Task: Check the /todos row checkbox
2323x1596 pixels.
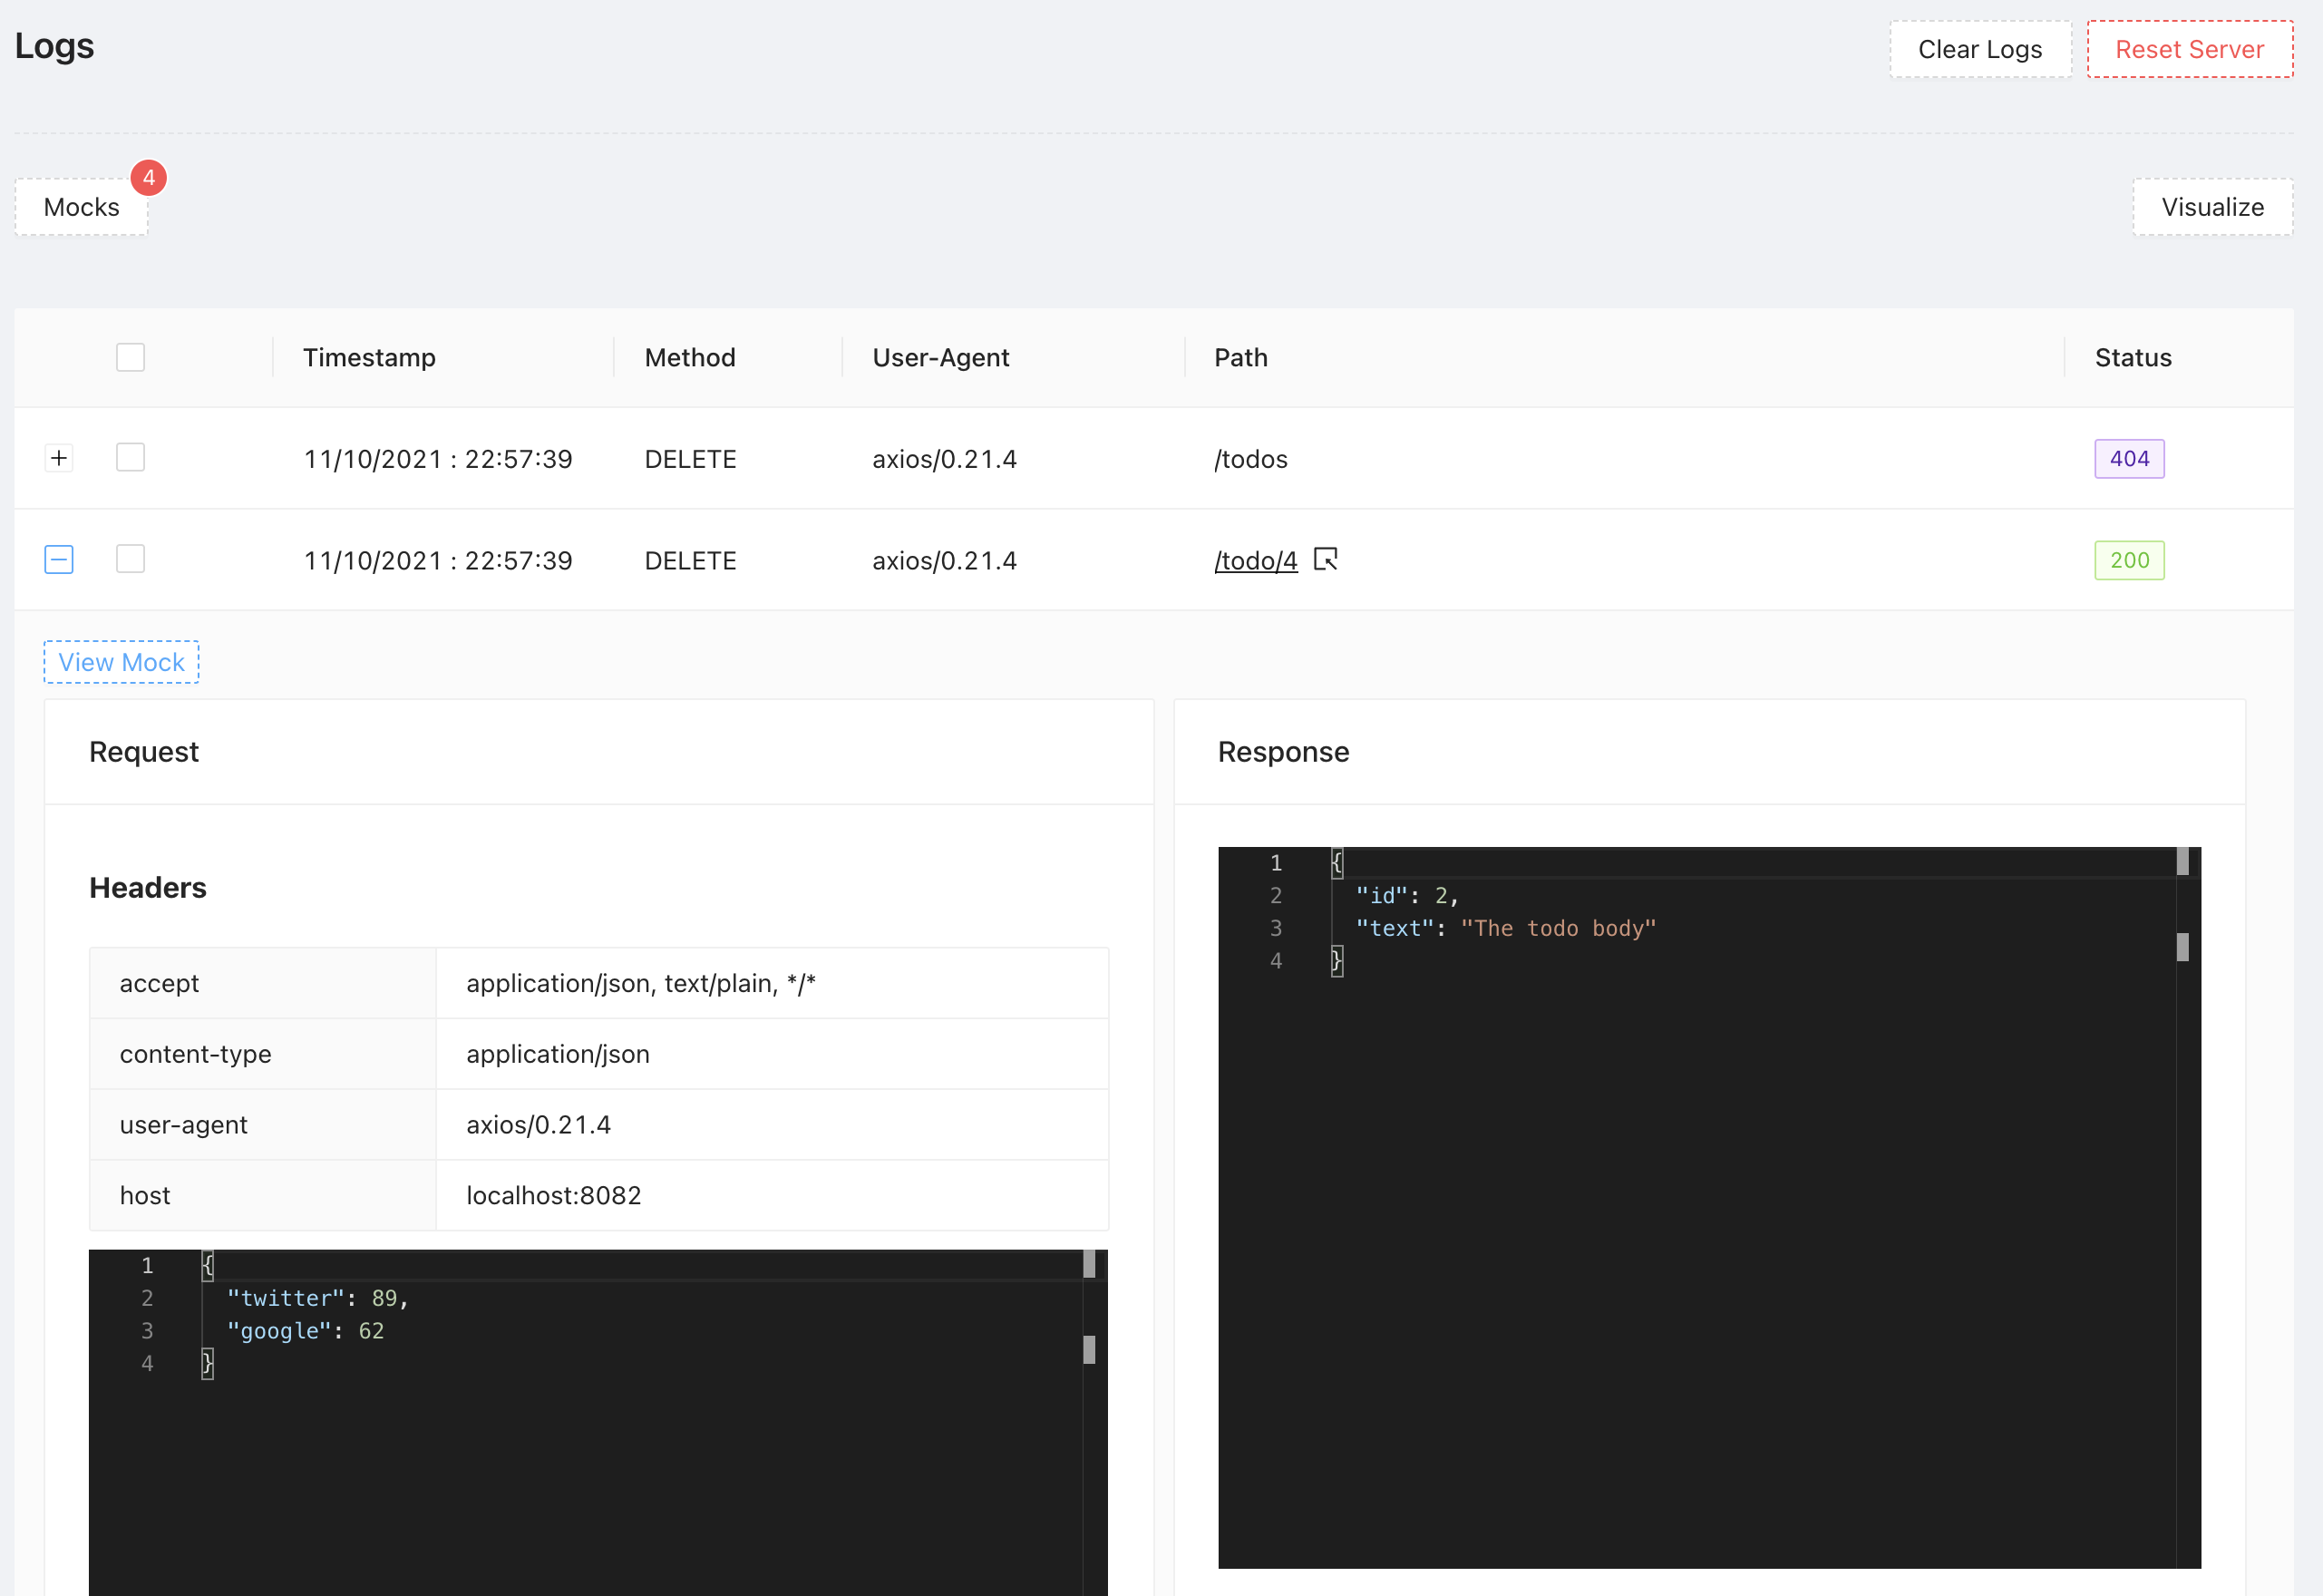Action: click(x=130, y=458)
